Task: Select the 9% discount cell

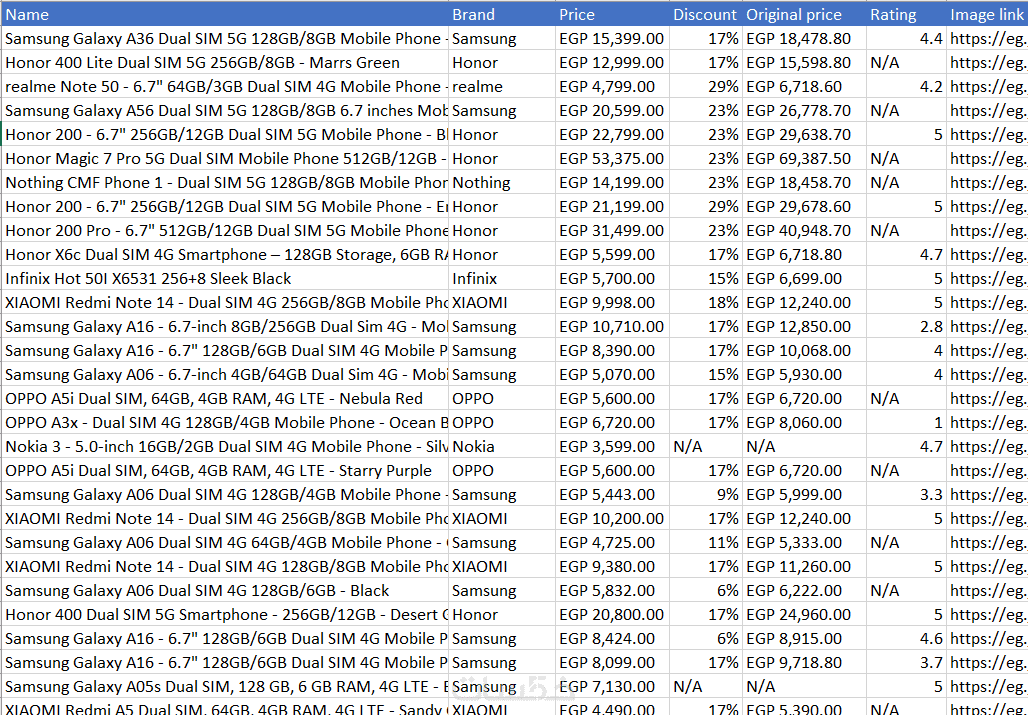Action: point(706,495)
